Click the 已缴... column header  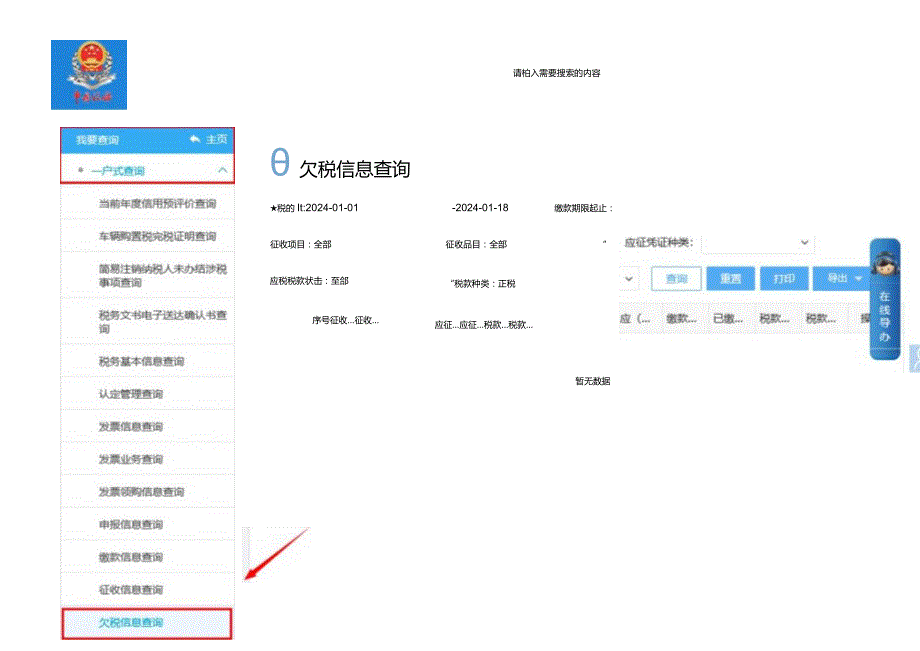[728, 318]
